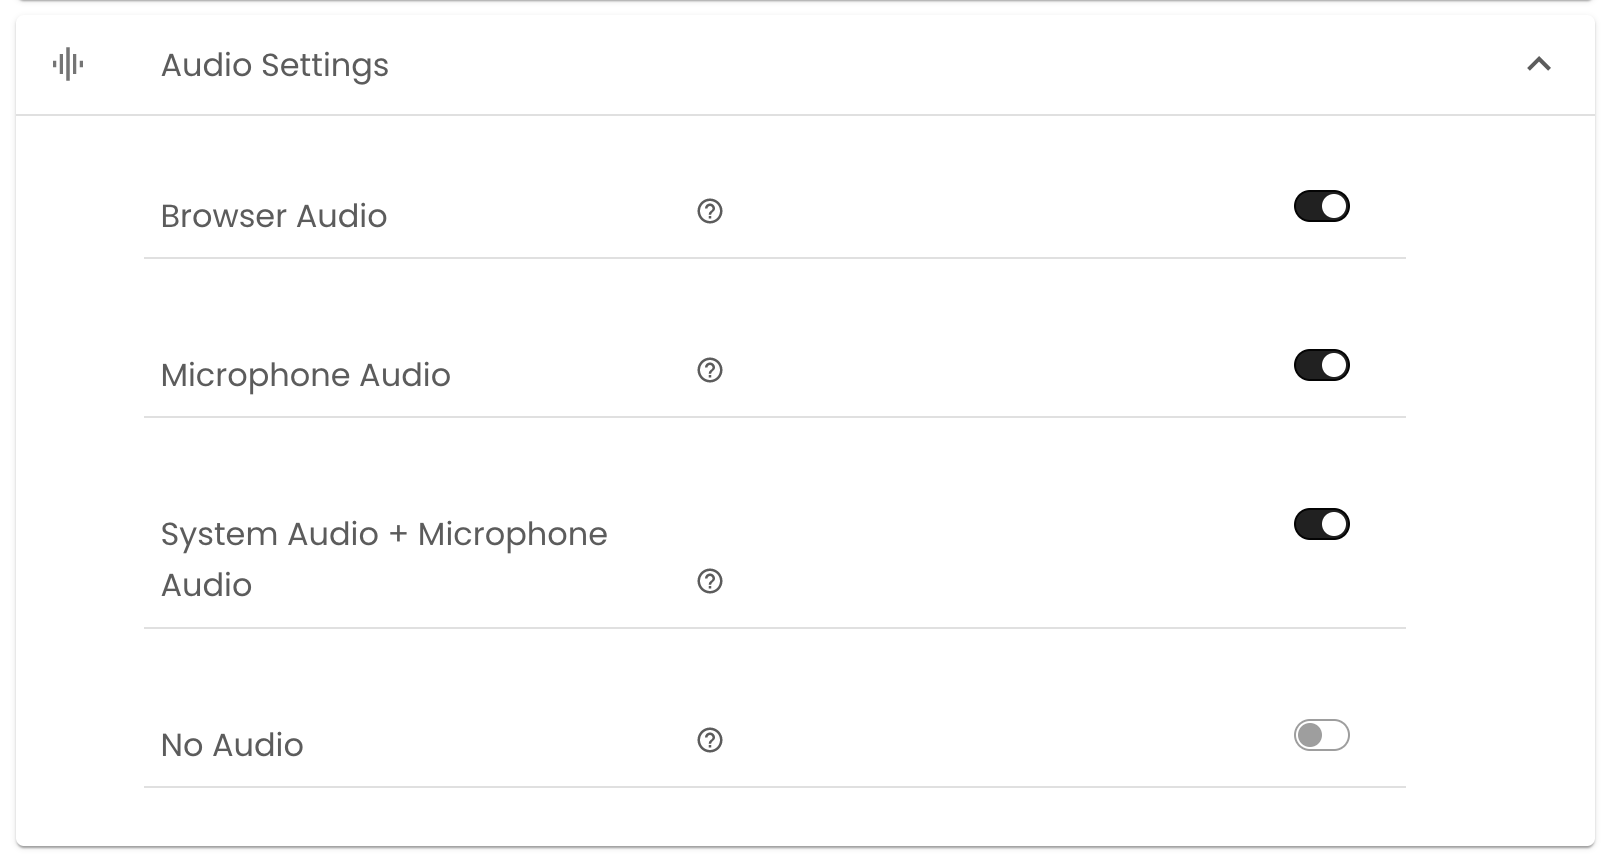Viewport: 1618px width, 858px height.
Task: Click the audio waveform icon
Action: (68, 65)
